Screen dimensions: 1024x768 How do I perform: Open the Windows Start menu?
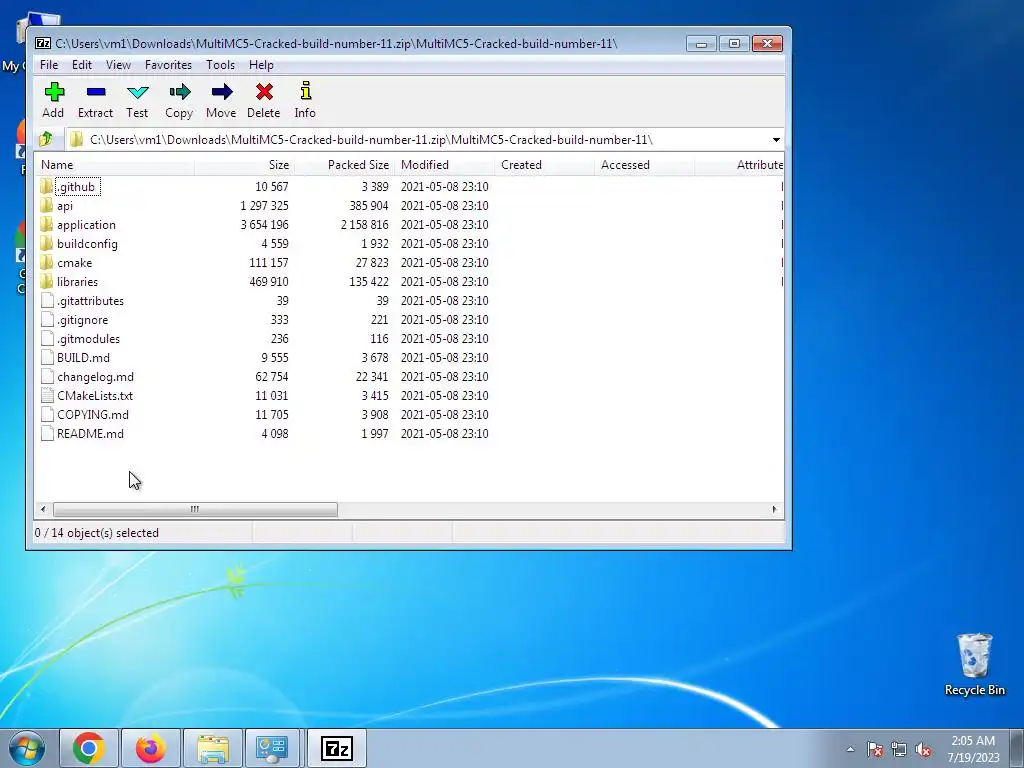click(x=27, y=748)
